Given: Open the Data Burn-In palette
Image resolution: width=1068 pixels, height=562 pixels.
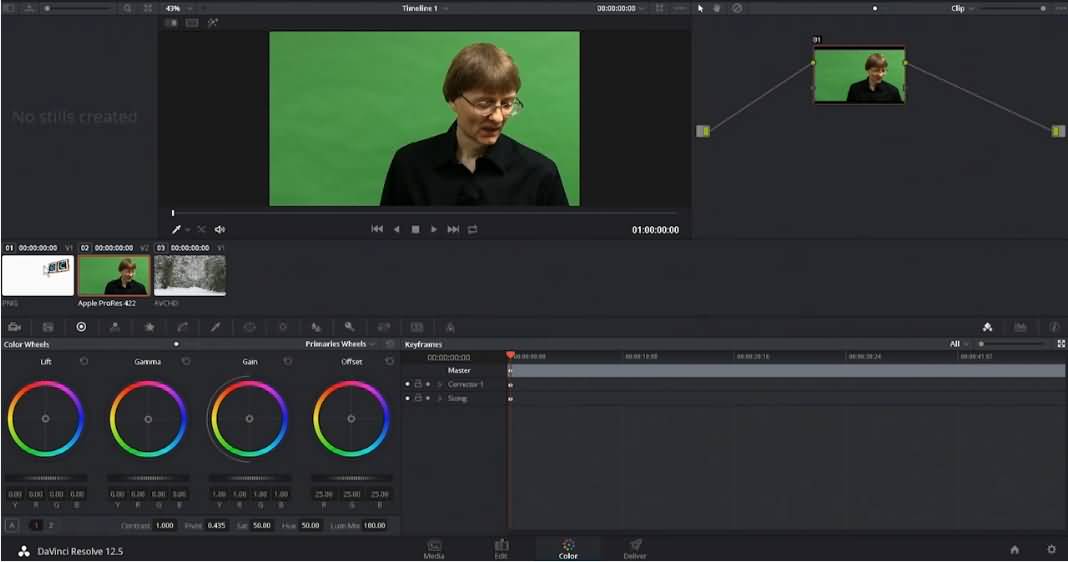Looking at the screenshot, I should 450,327.
